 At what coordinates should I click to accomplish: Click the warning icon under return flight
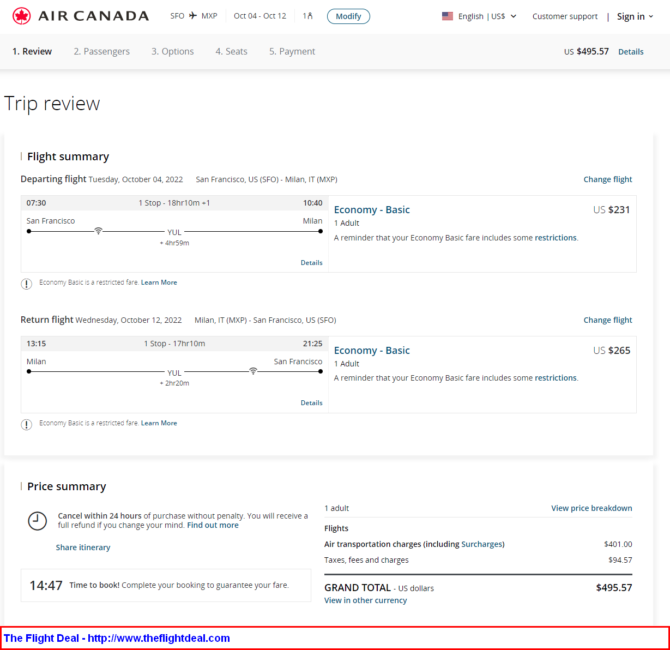(x=26, y=424)
